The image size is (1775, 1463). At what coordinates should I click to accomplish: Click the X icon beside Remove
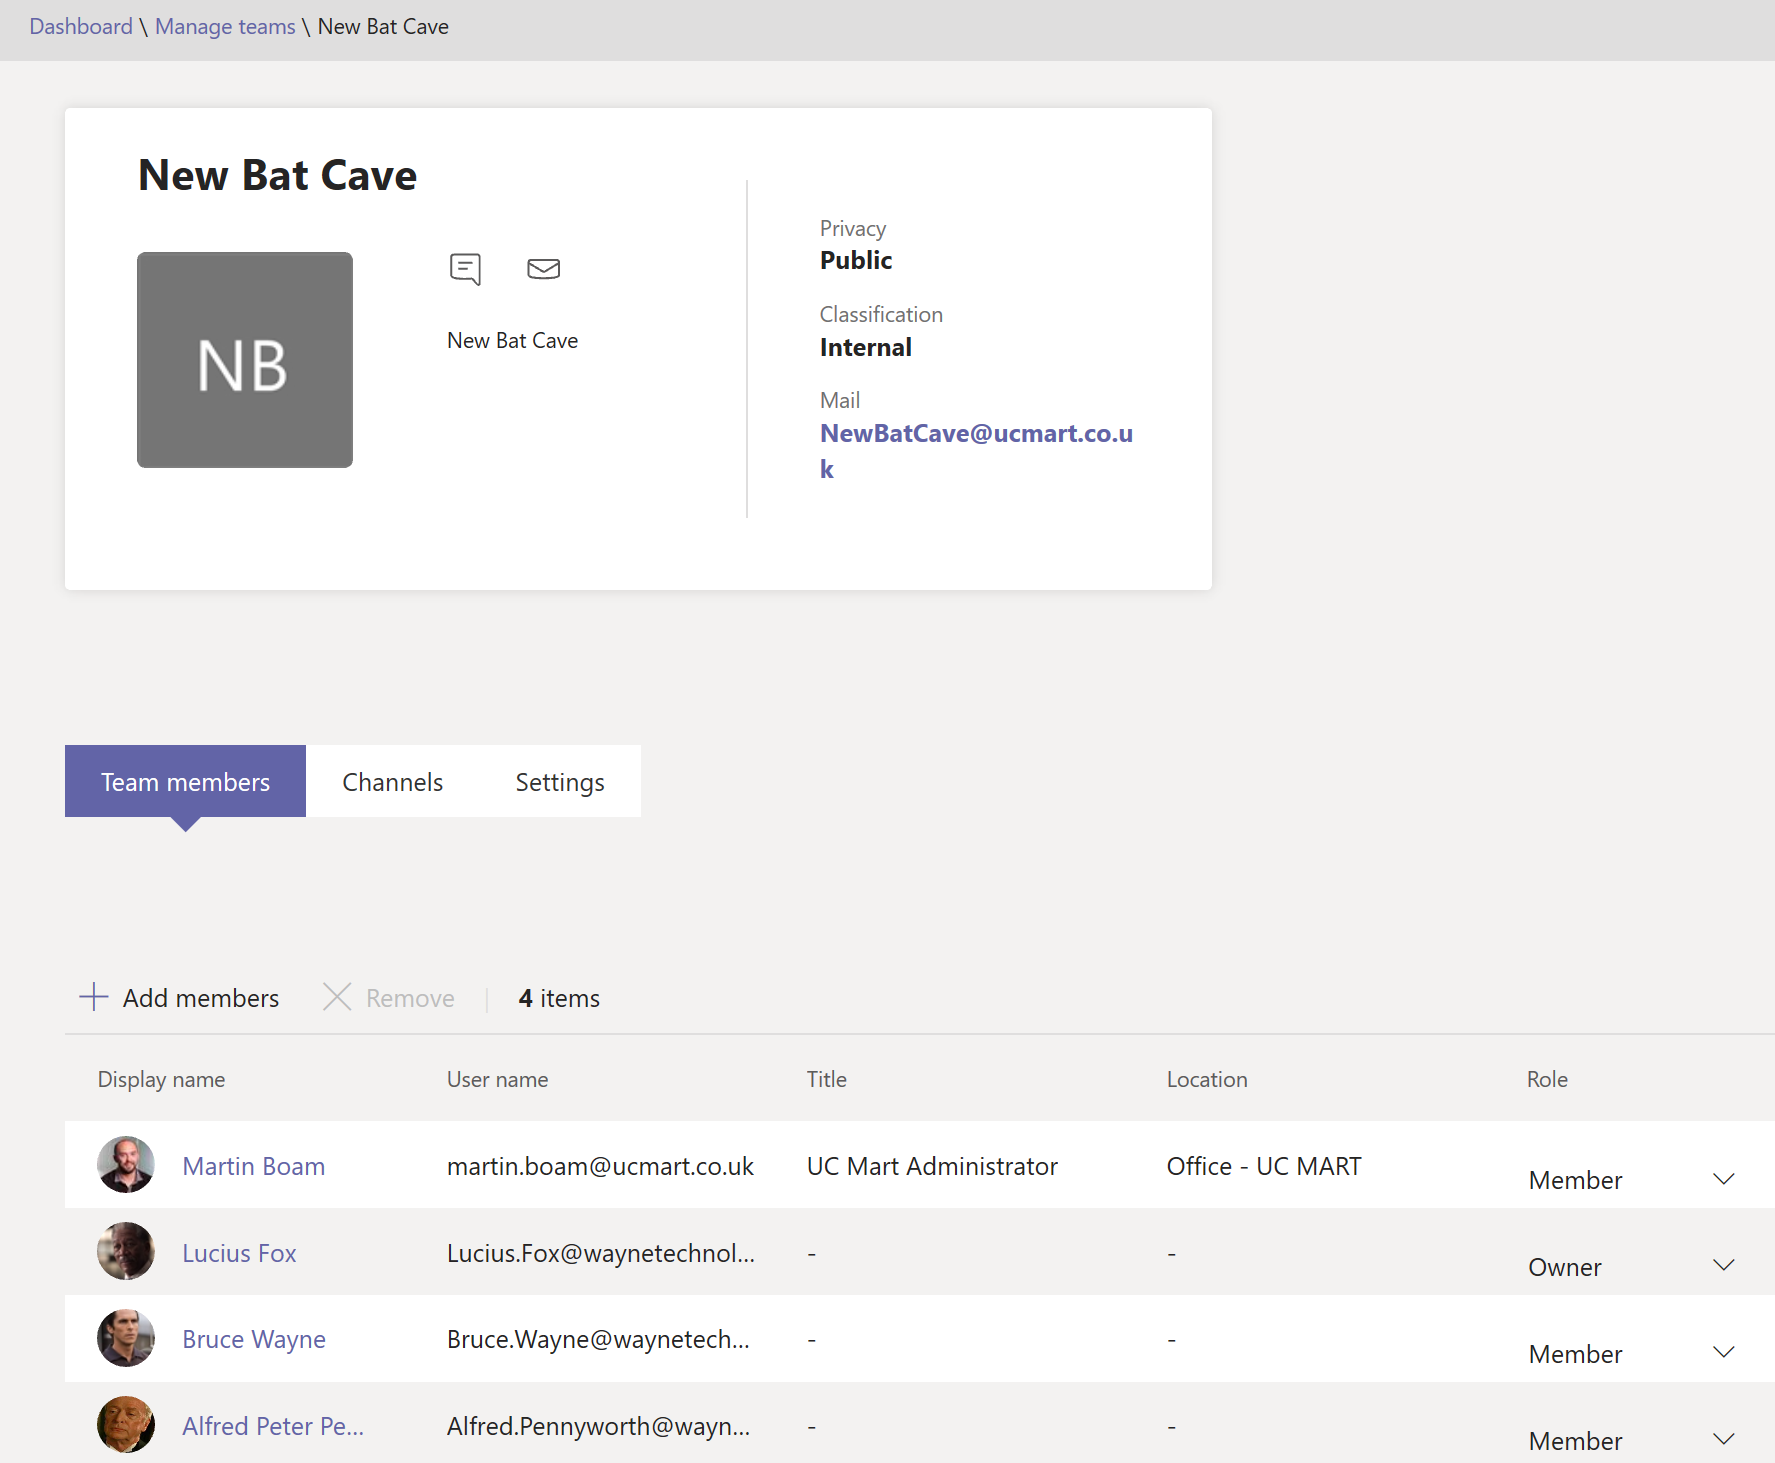[337, 997]
